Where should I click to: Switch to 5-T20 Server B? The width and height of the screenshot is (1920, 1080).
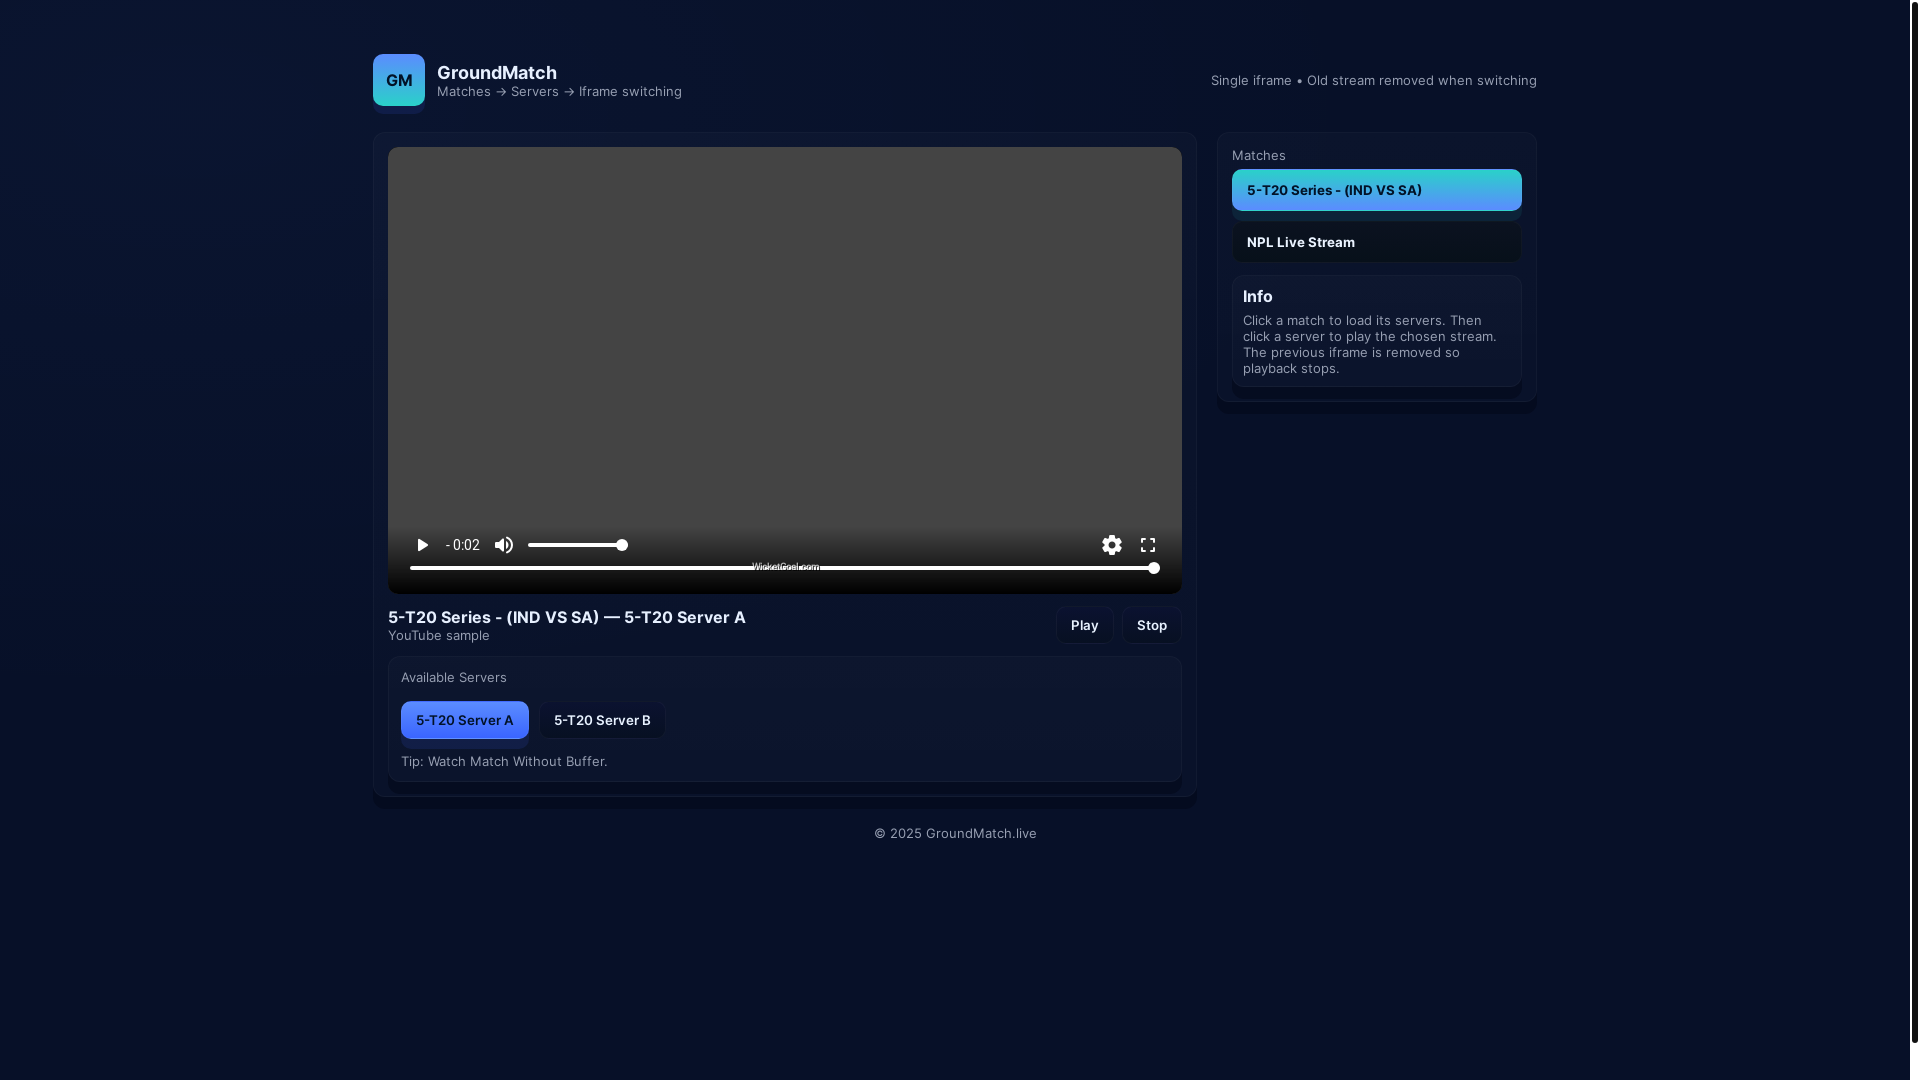602,720
